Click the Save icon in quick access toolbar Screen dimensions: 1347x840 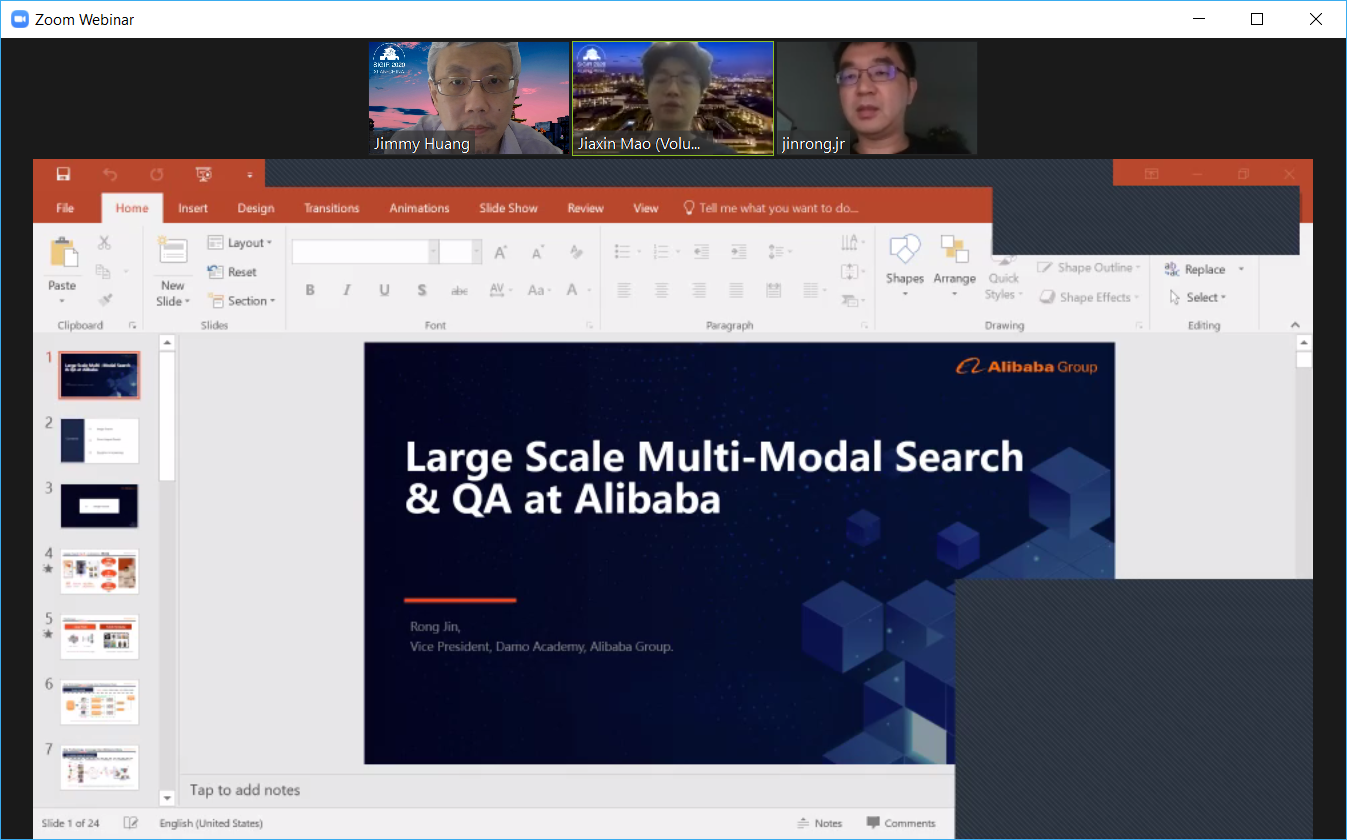point(63,174)
